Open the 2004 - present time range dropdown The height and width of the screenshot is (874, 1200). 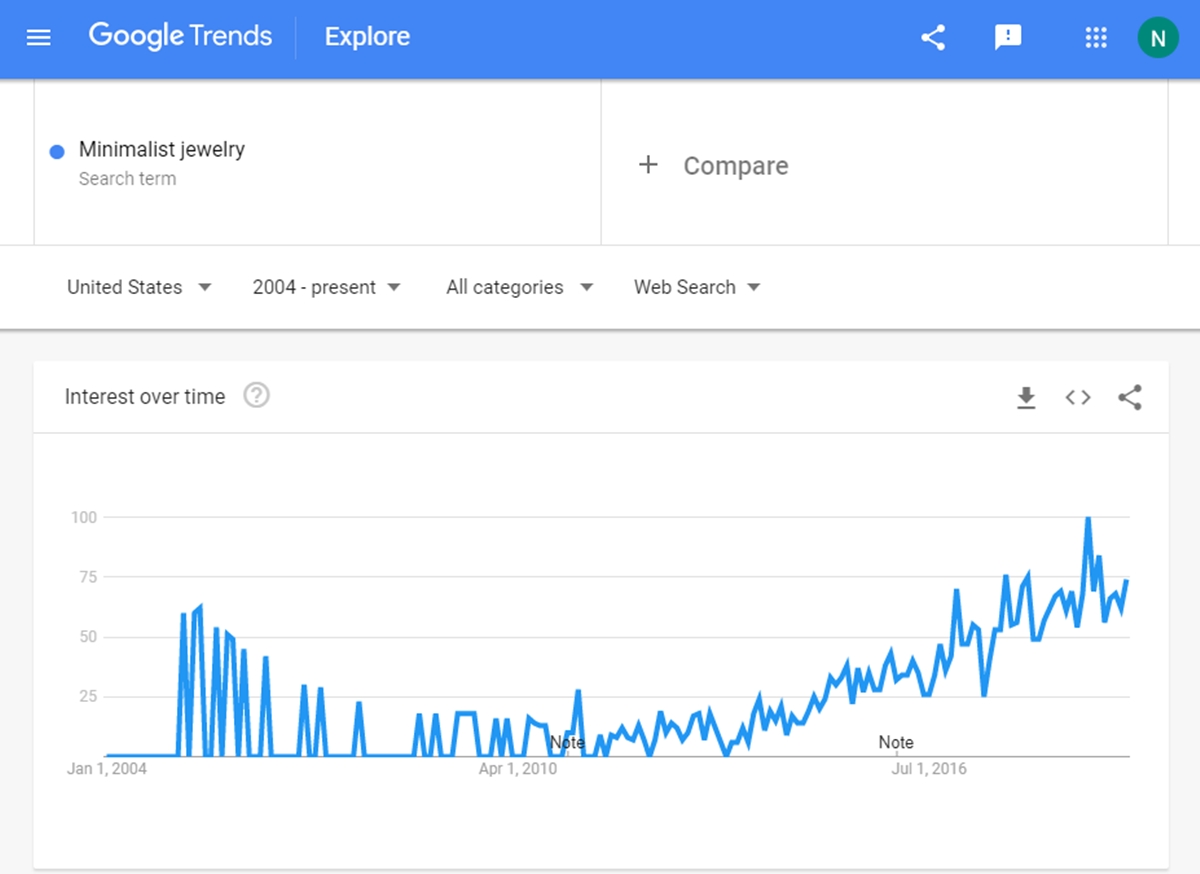(x=326, y=287)
